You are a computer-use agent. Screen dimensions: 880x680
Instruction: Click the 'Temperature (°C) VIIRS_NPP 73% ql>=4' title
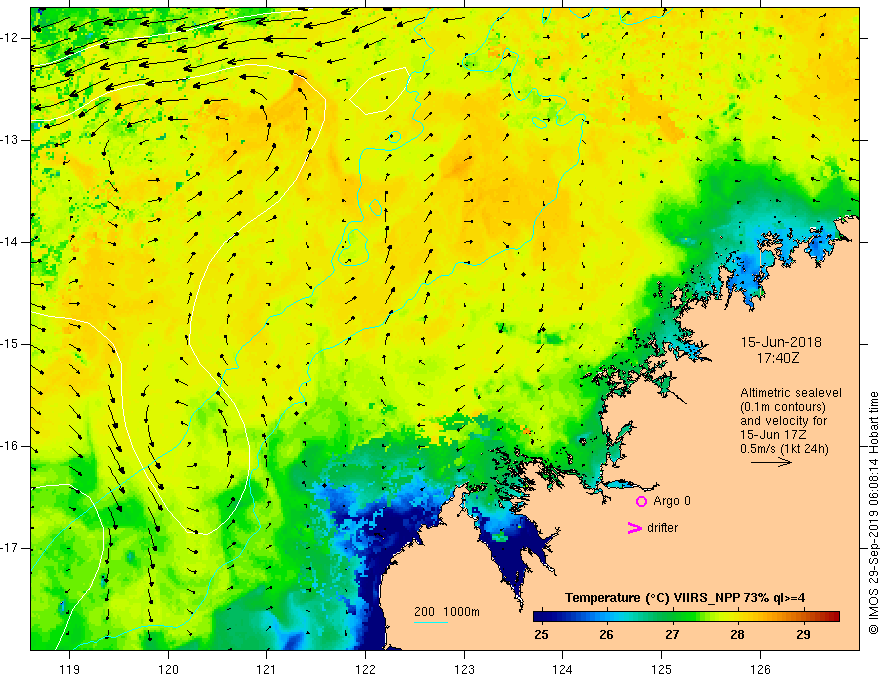(x=685, y=598)
